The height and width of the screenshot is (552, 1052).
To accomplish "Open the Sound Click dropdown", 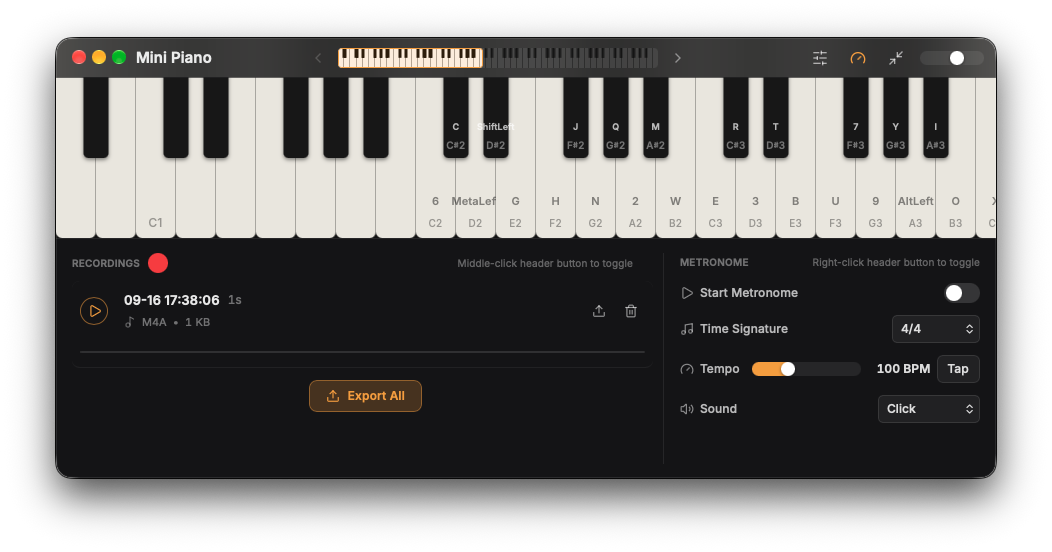I will click(x=929, y=409).
